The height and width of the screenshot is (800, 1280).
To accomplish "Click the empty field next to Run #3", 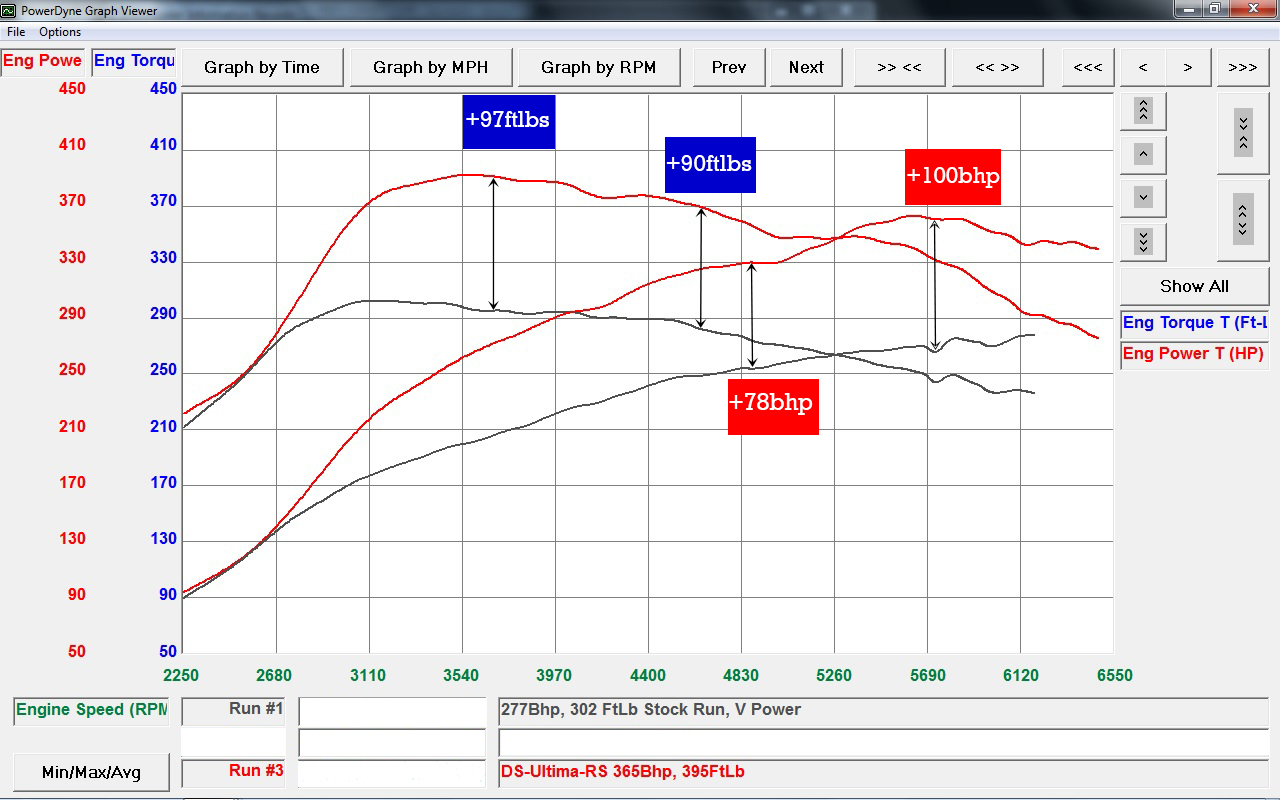I will coord(392,772).
